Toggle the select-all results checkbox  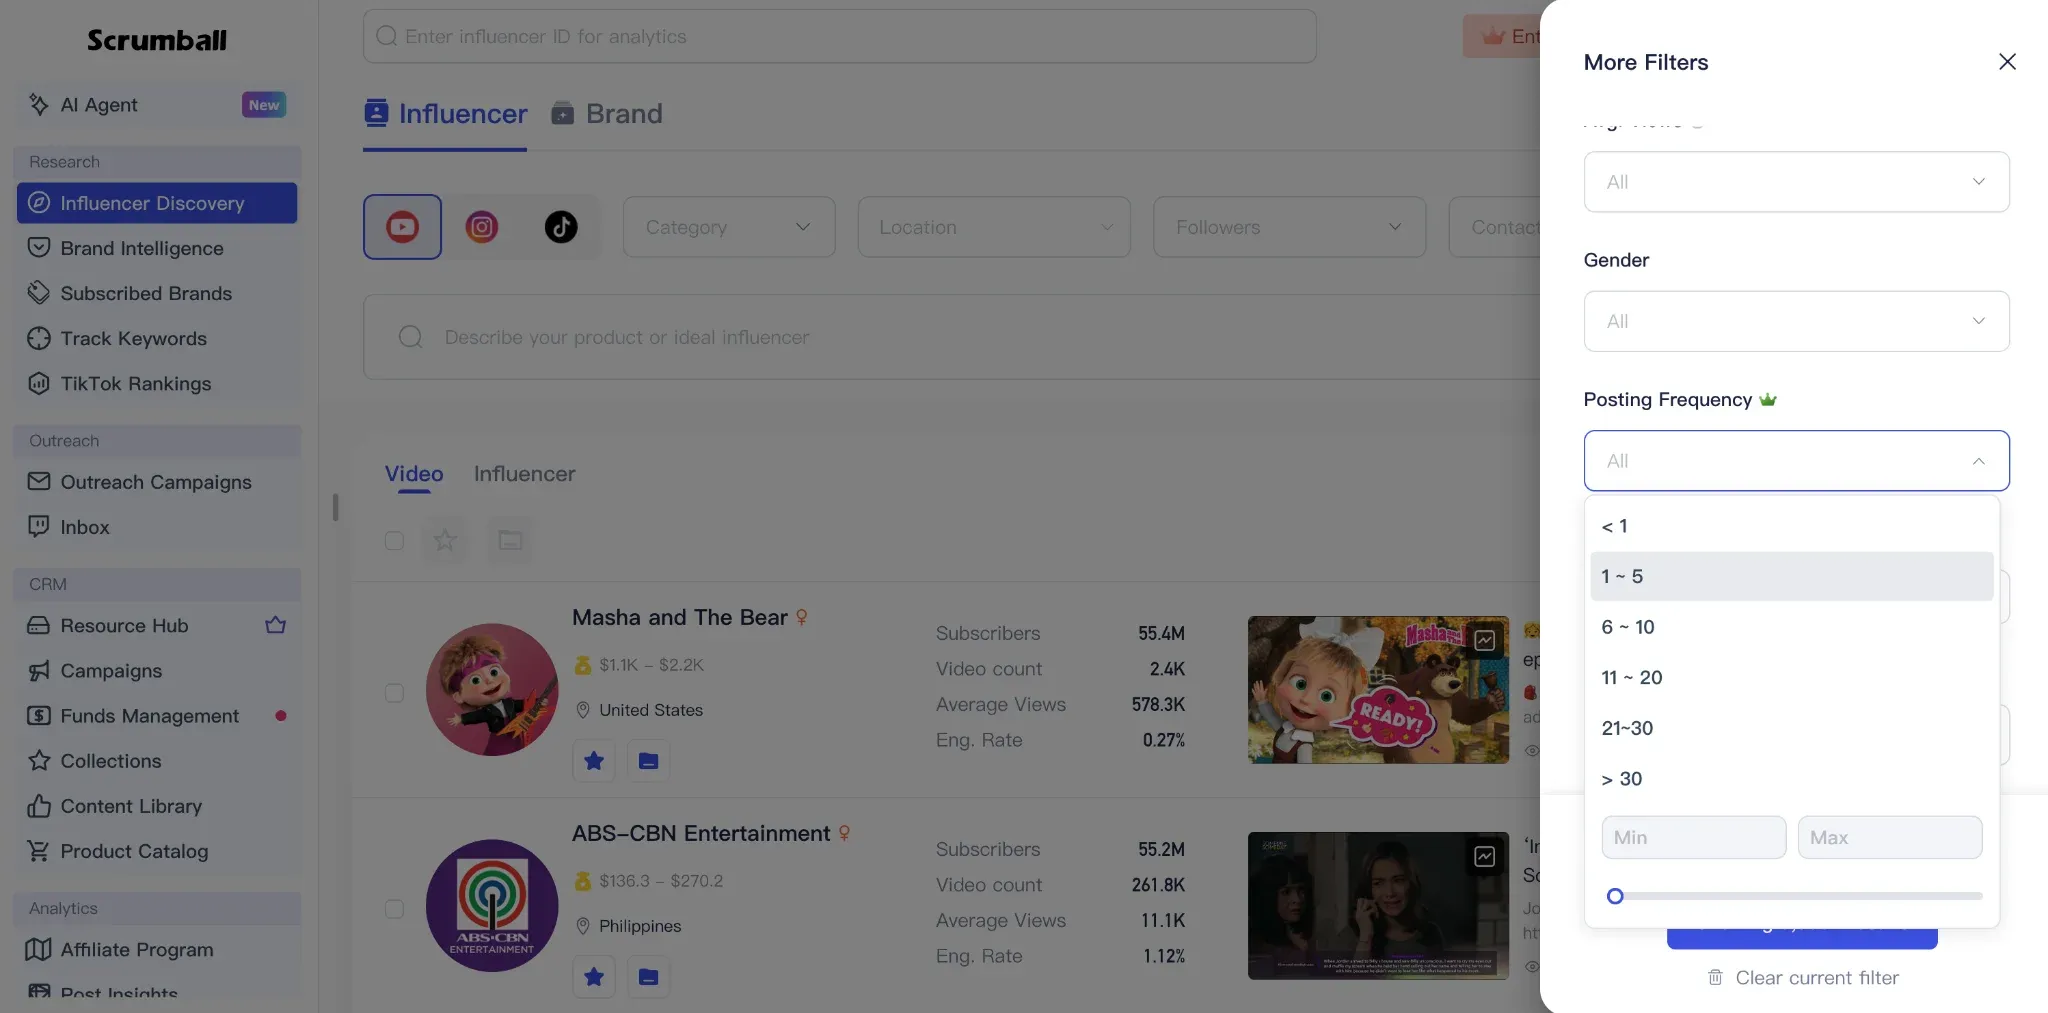(394, 540)
